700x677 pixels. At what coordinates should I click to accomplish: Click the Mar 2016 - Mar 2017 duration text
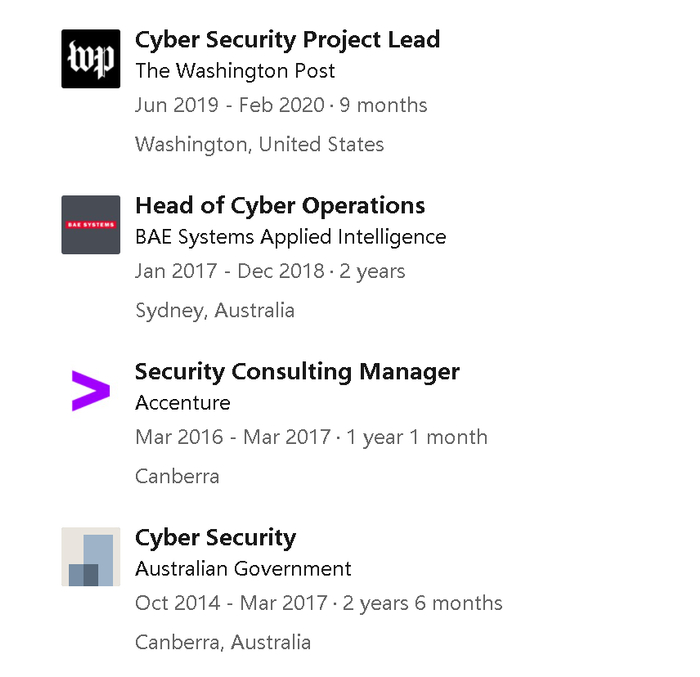click(x=311, y=437)
